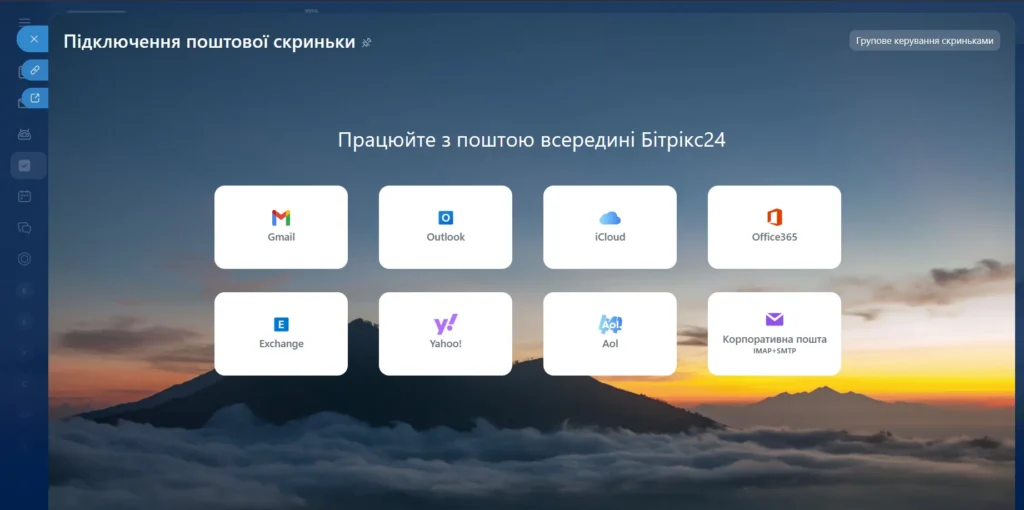
Task: Open the chats sidebar icon
Action: (24, 228)
